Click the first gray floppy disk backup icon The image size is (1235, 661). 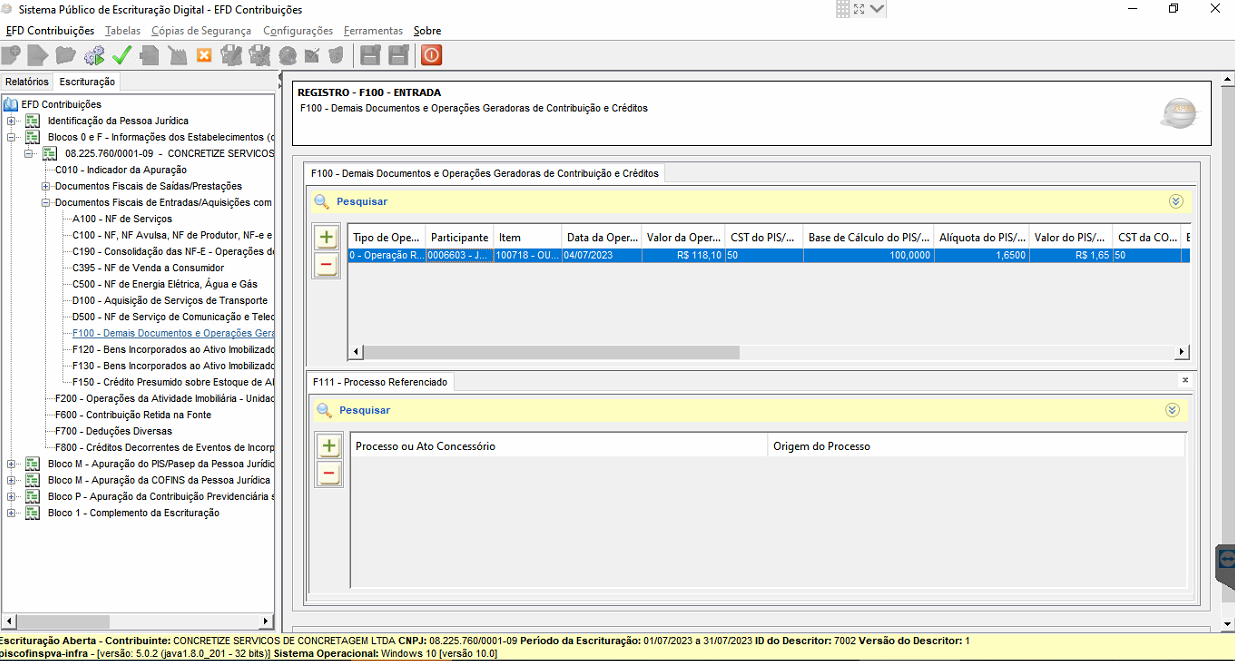click(x=370, y=55)
